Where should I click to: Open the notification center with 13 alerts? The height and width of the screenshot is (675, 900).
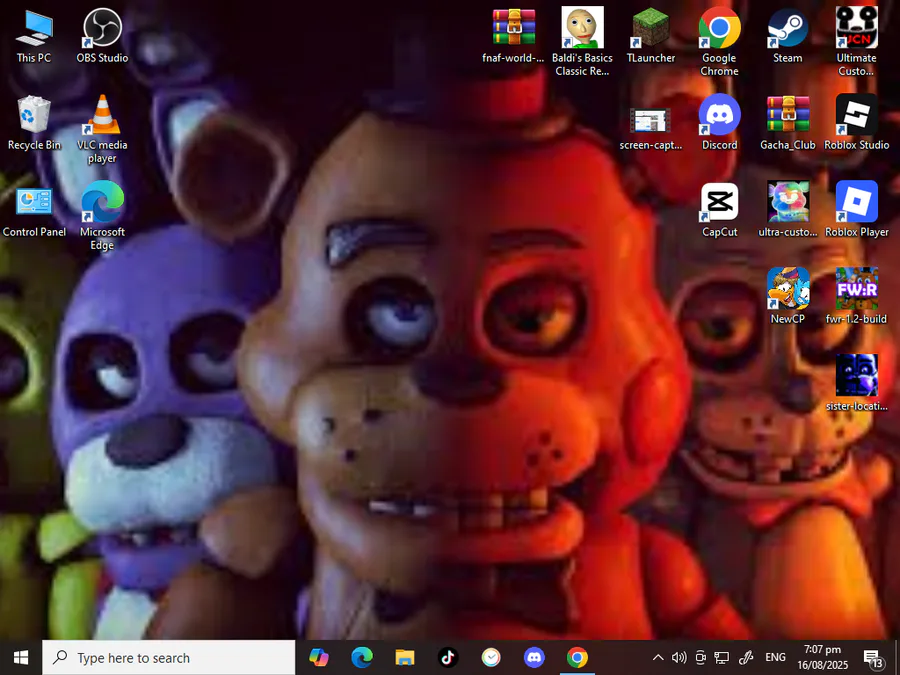tap(874, 659)
